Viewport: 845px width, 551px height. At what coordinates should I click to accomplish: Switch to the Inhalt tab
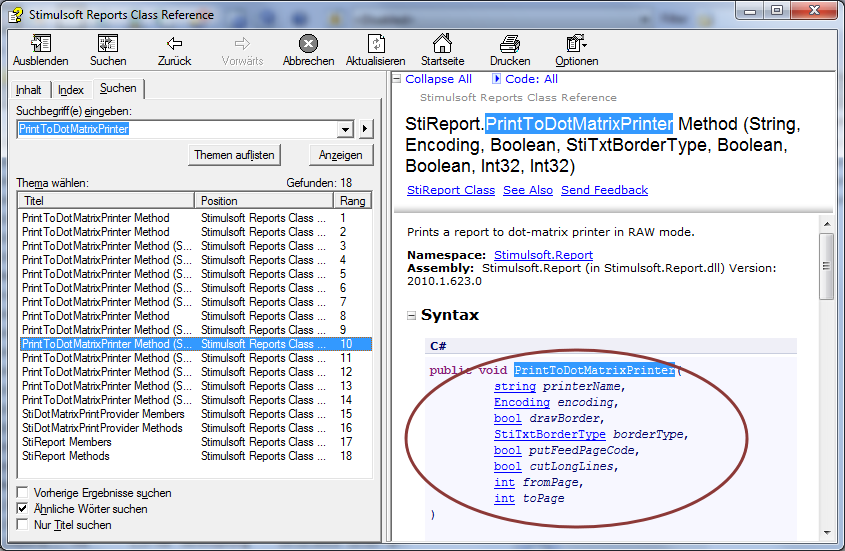coord(29,90)
